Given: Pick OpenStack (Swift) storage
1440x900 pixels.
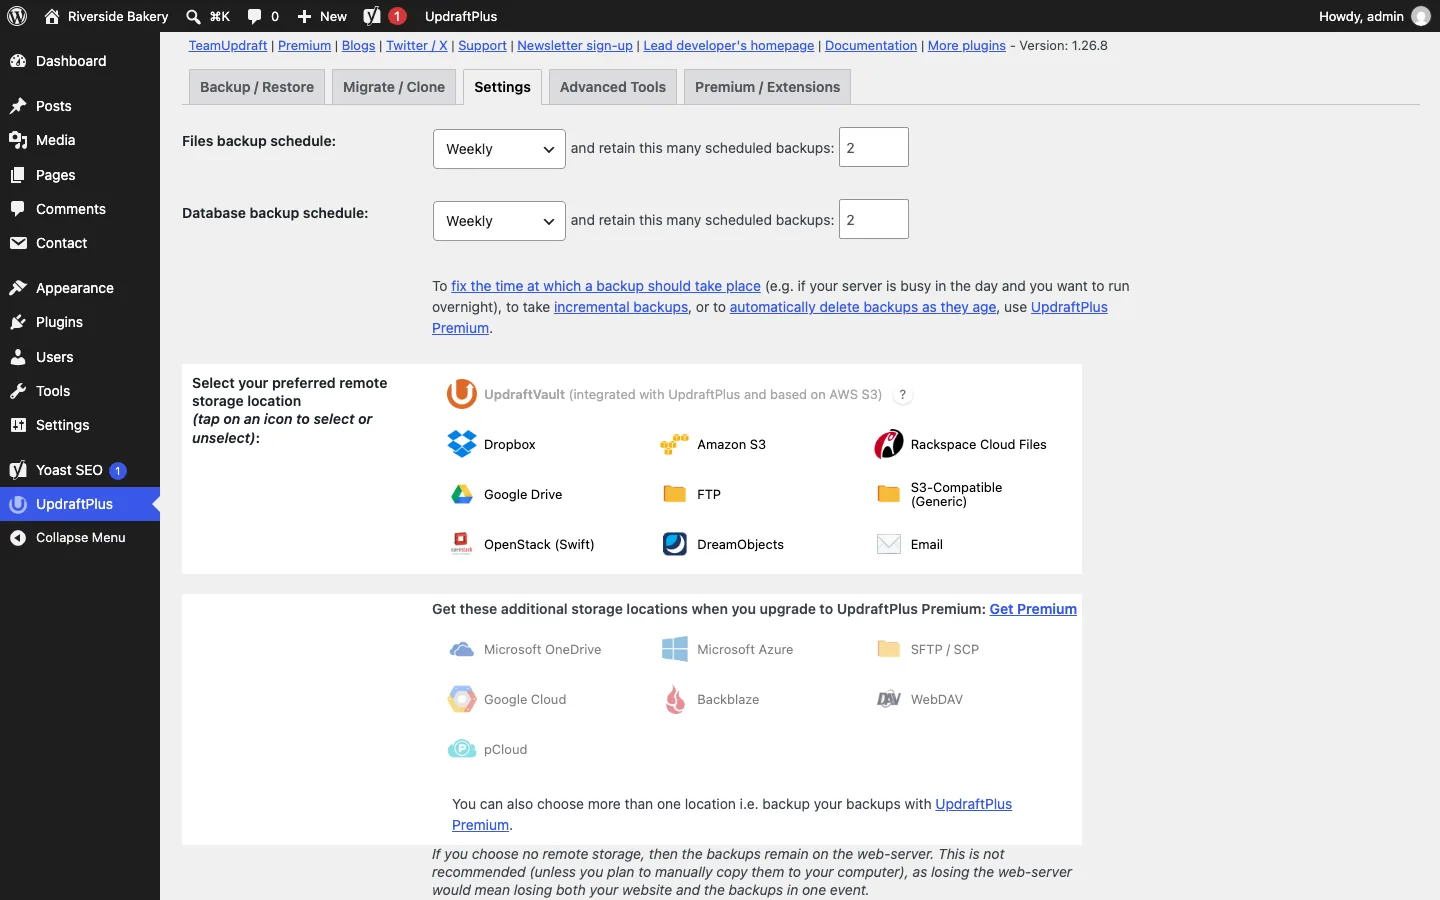Looking at the screenshot, I should pyautogui.click(x=521, y=544).
